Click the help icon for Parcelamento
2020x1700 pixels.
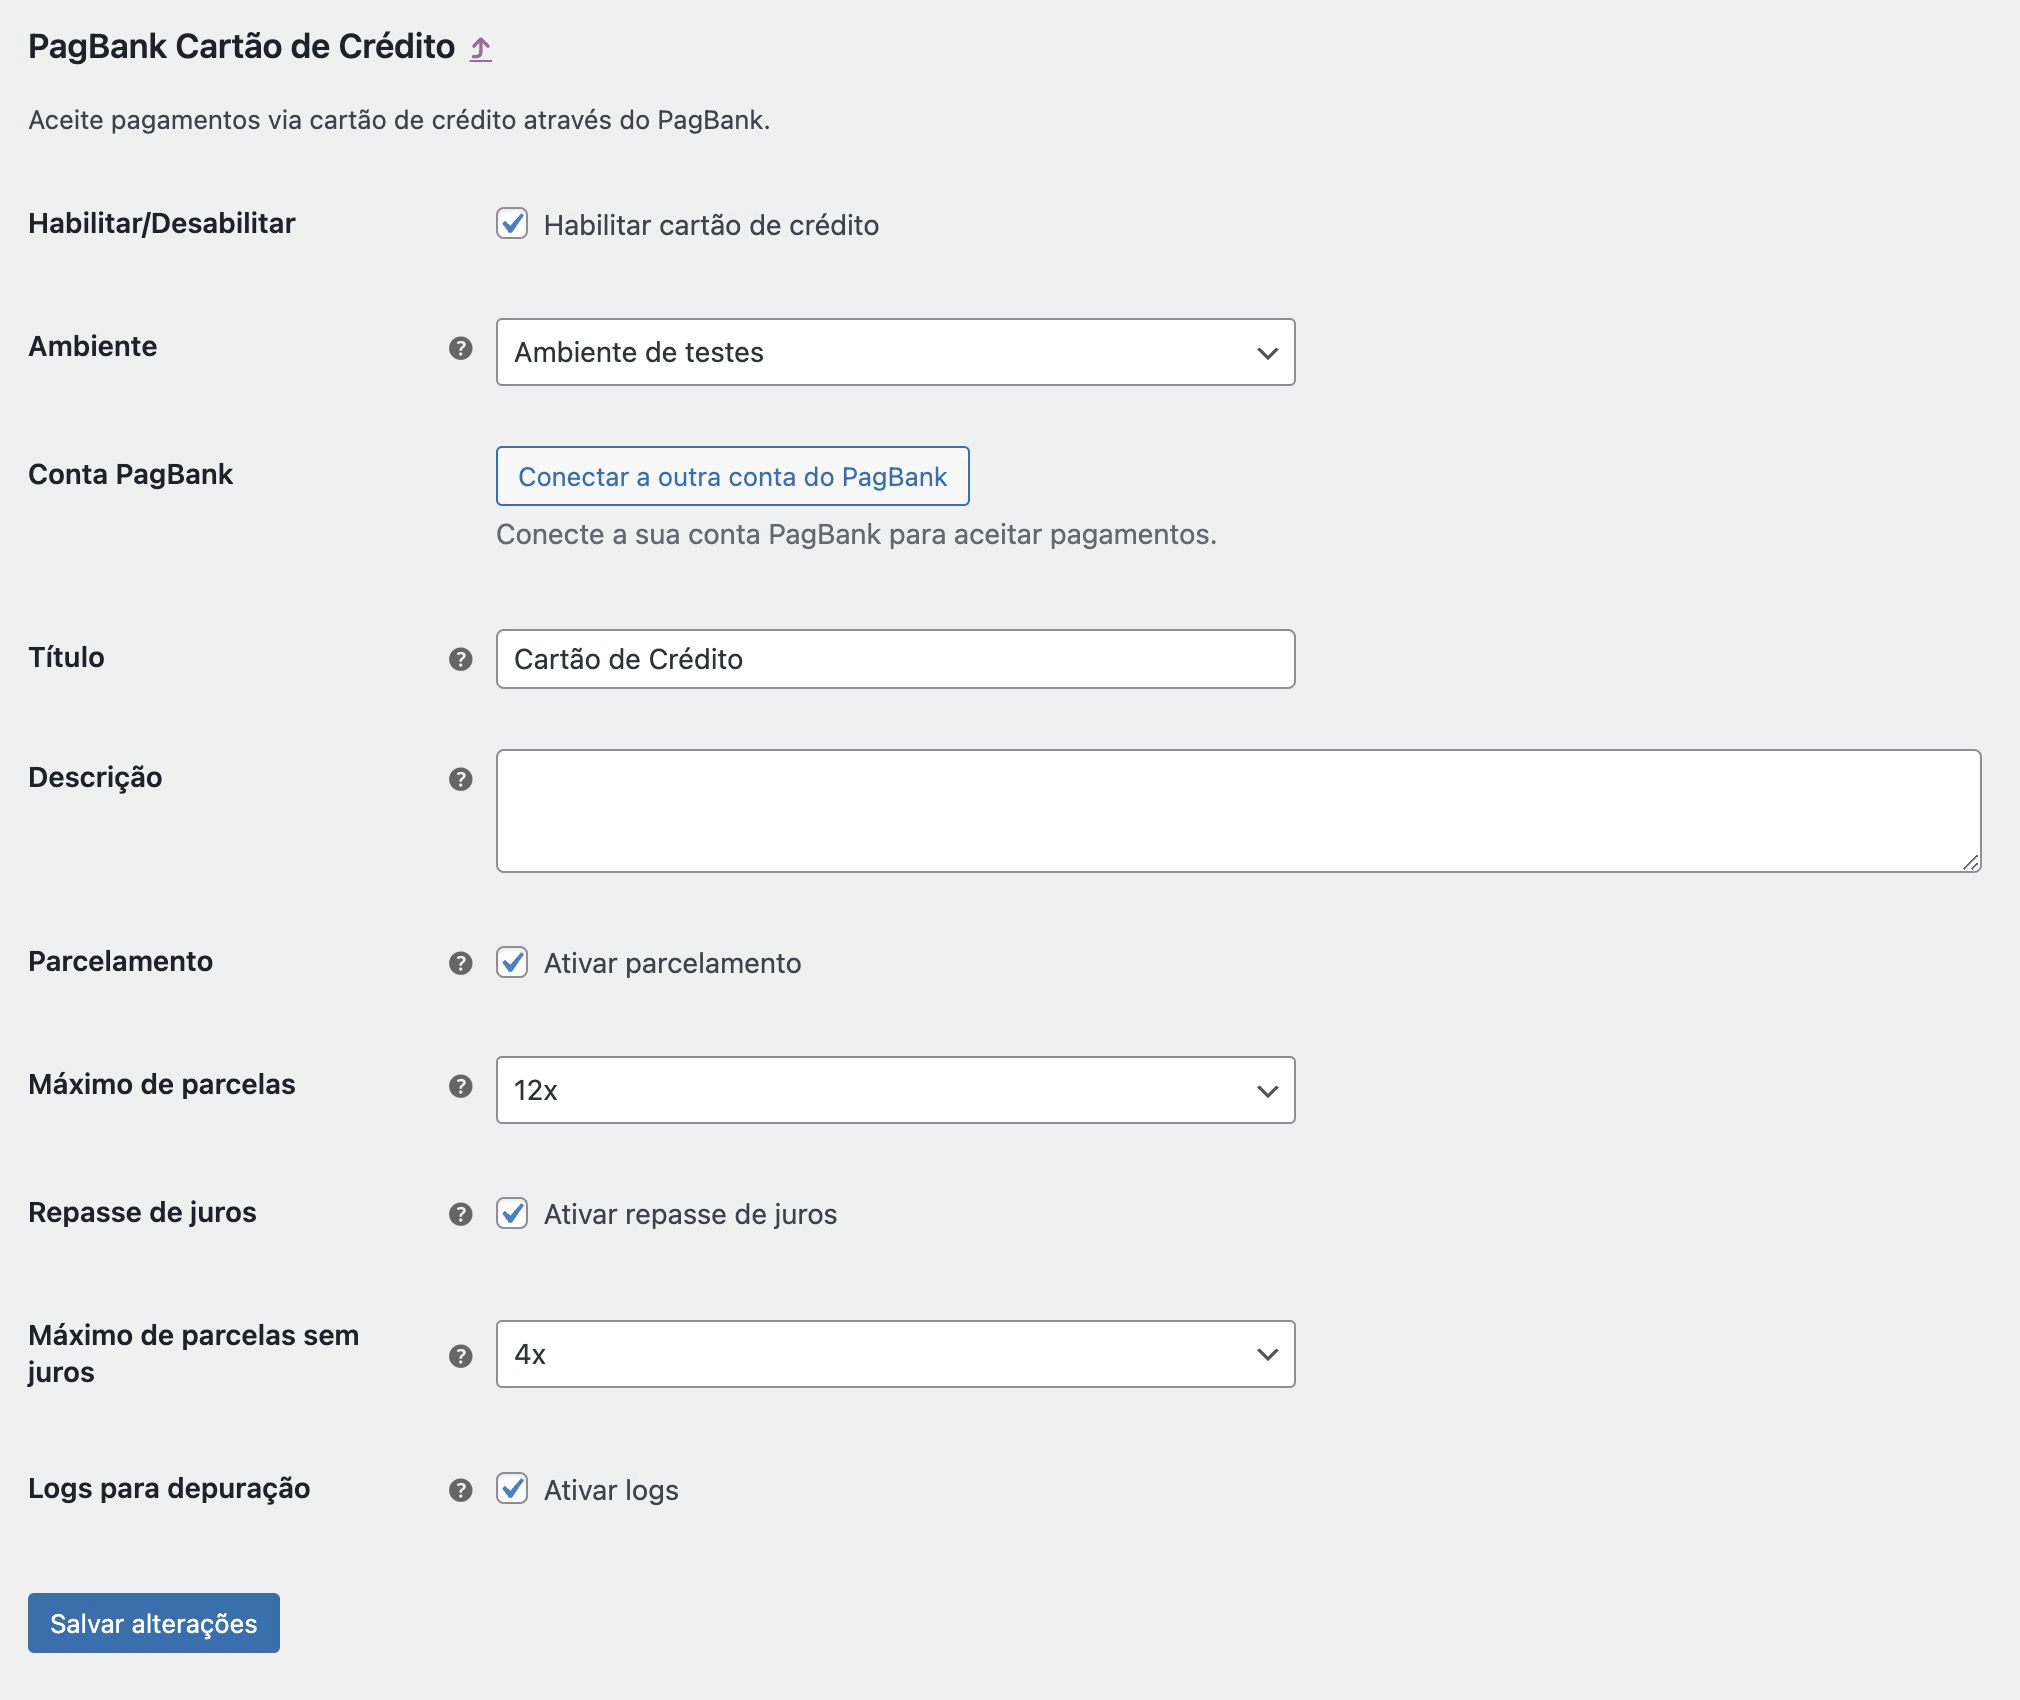pos(460,963)
